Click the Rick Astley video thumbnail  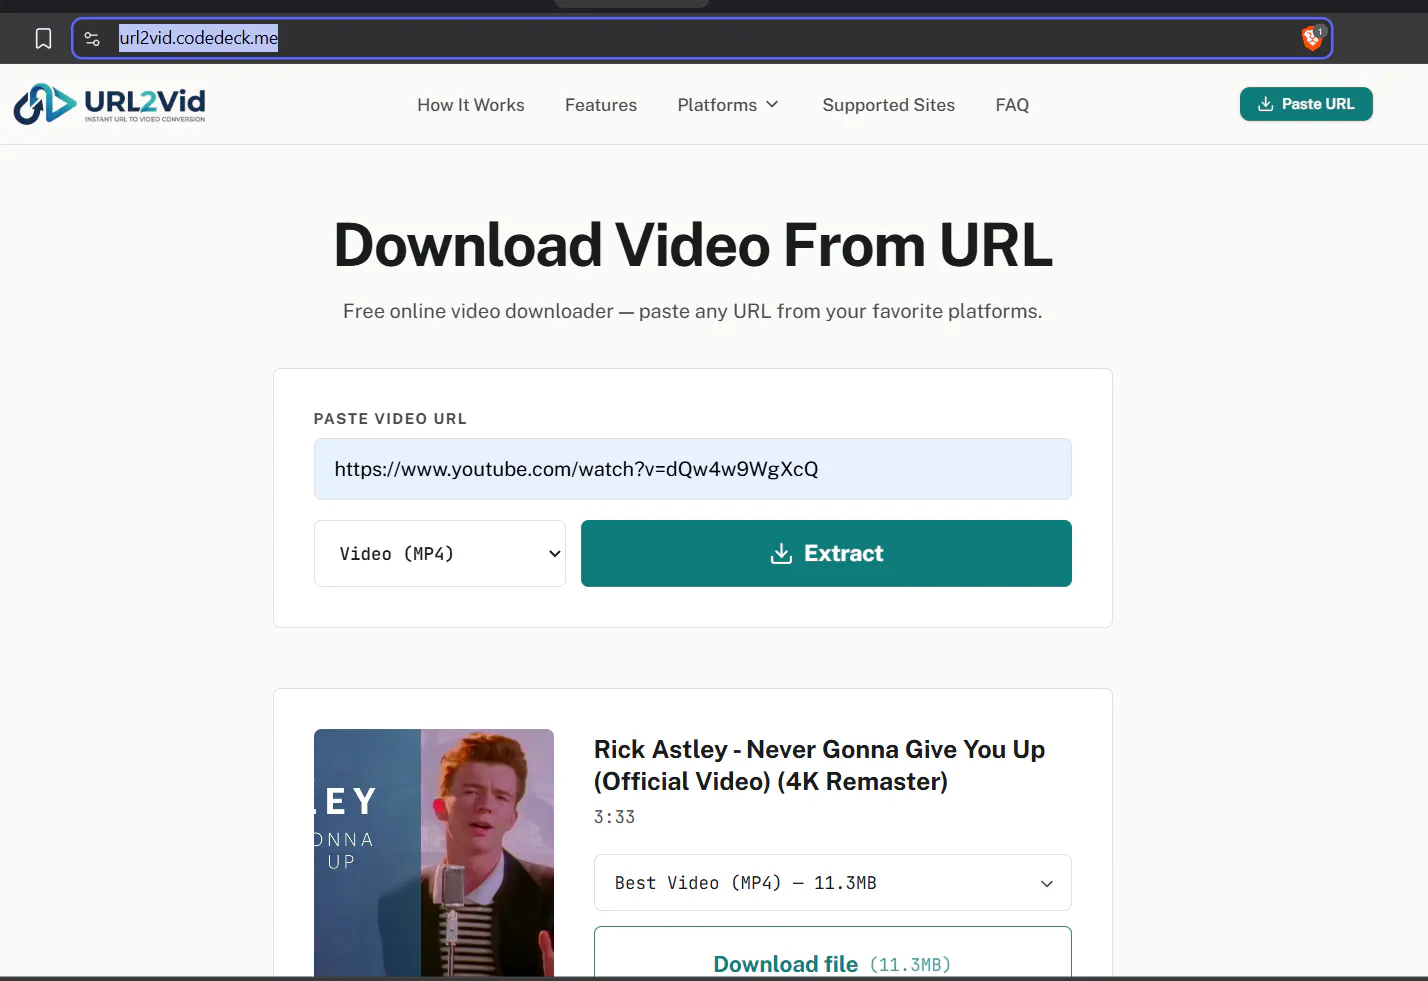pos(434,853)
